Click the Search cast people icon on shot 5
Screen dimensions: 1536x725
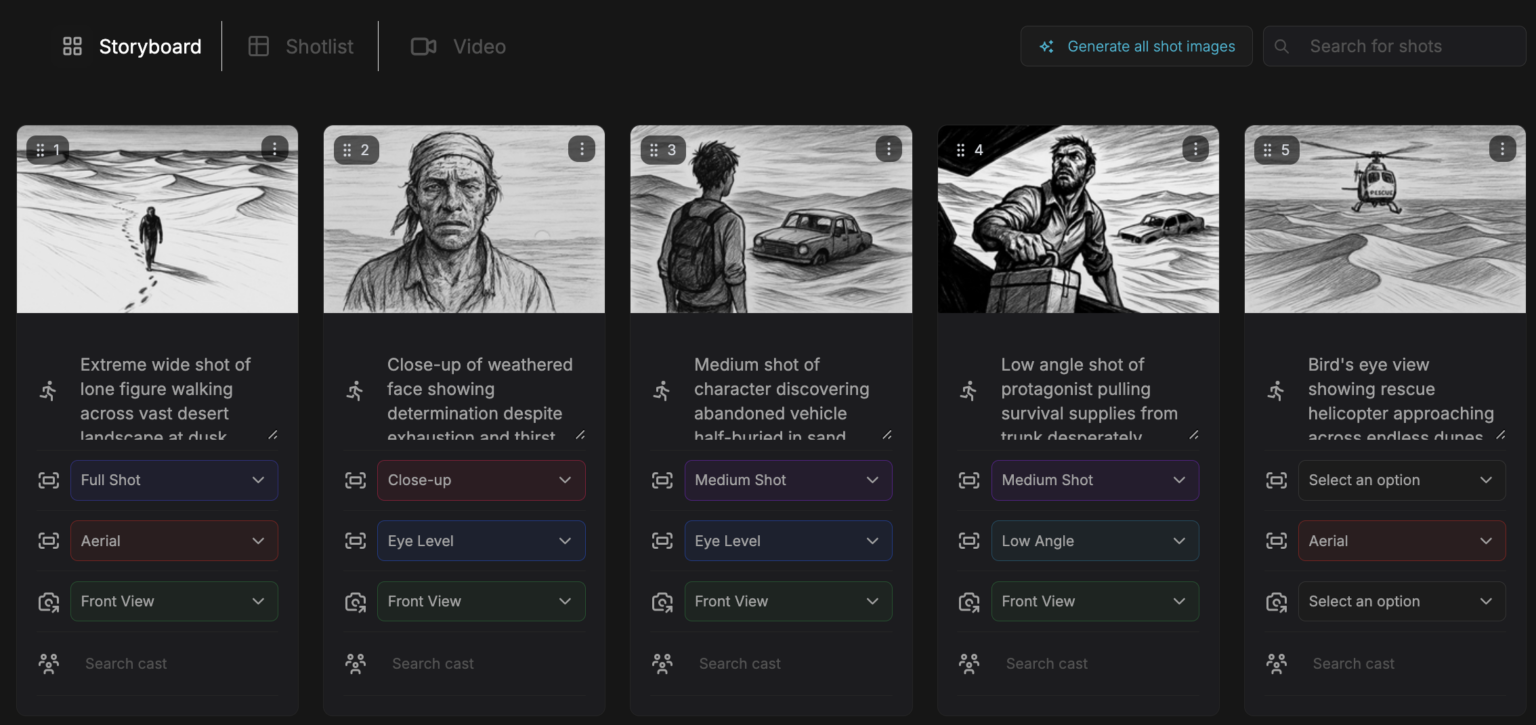tap(1276, 662)
